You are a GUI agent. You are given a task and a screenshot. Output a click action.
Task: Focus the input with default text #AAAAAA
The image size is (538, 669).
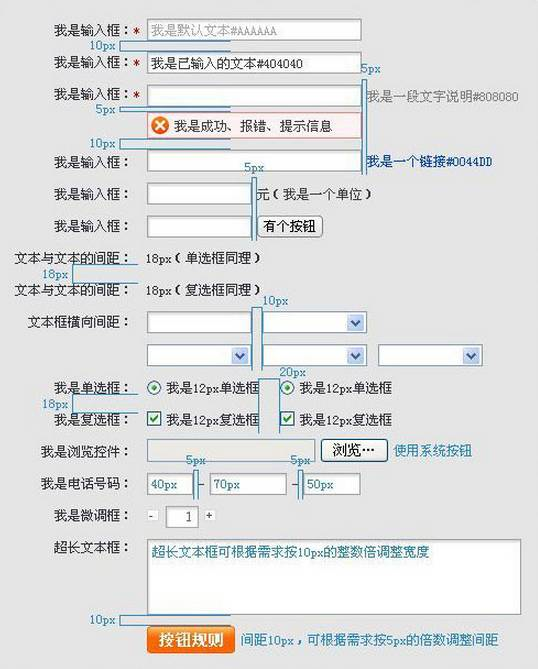[254, 30]
